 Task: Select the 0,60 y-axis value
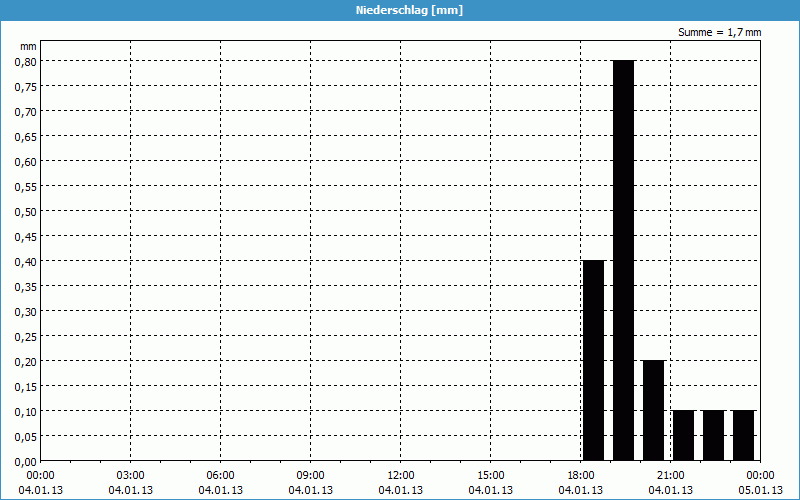click(x=26, y=162)
